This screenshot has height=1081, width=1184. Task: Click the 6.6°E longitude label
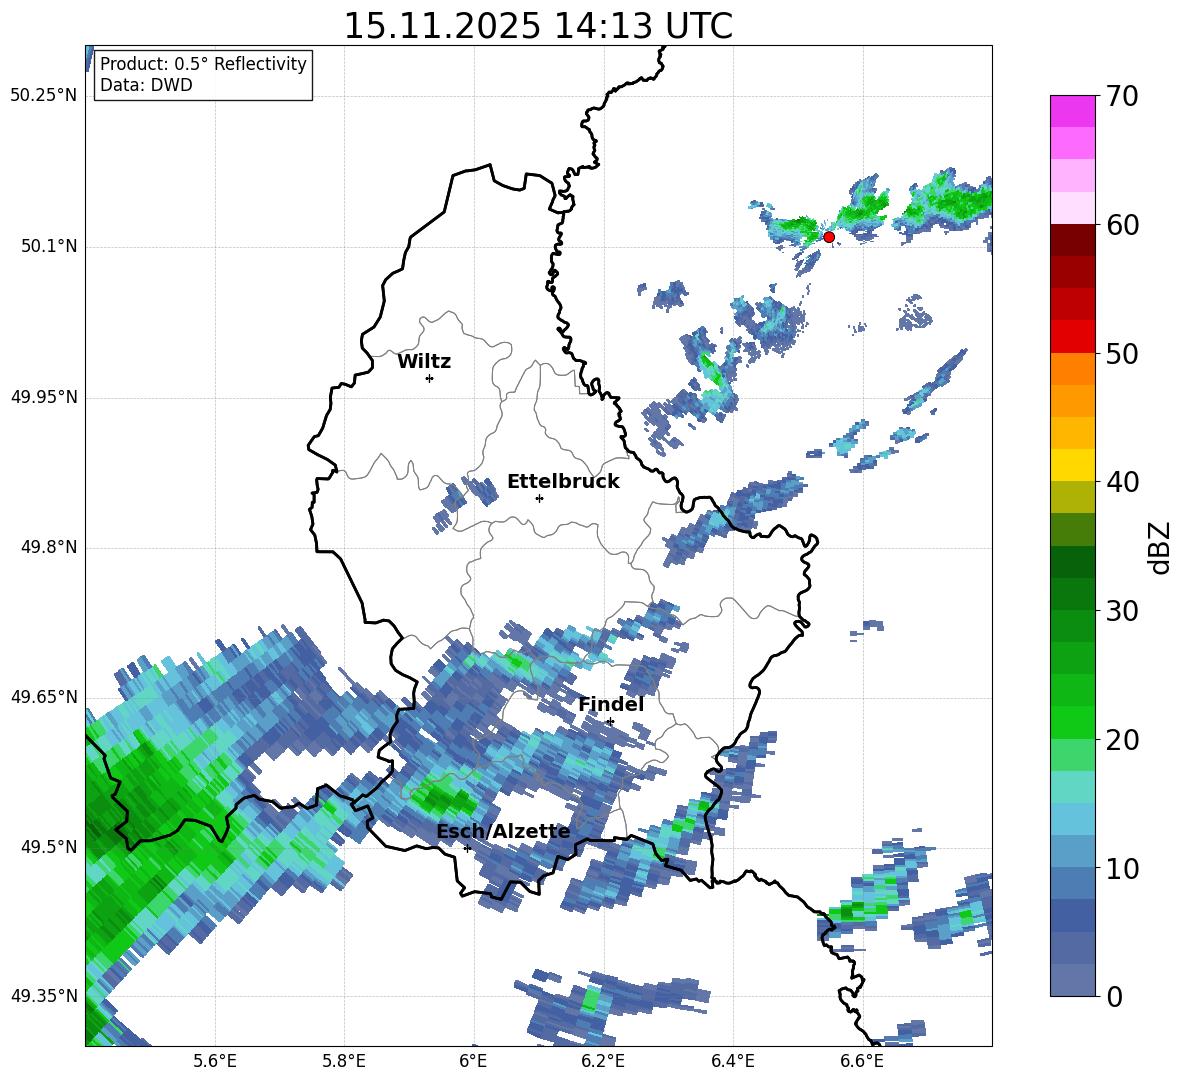click(862, 1061)
